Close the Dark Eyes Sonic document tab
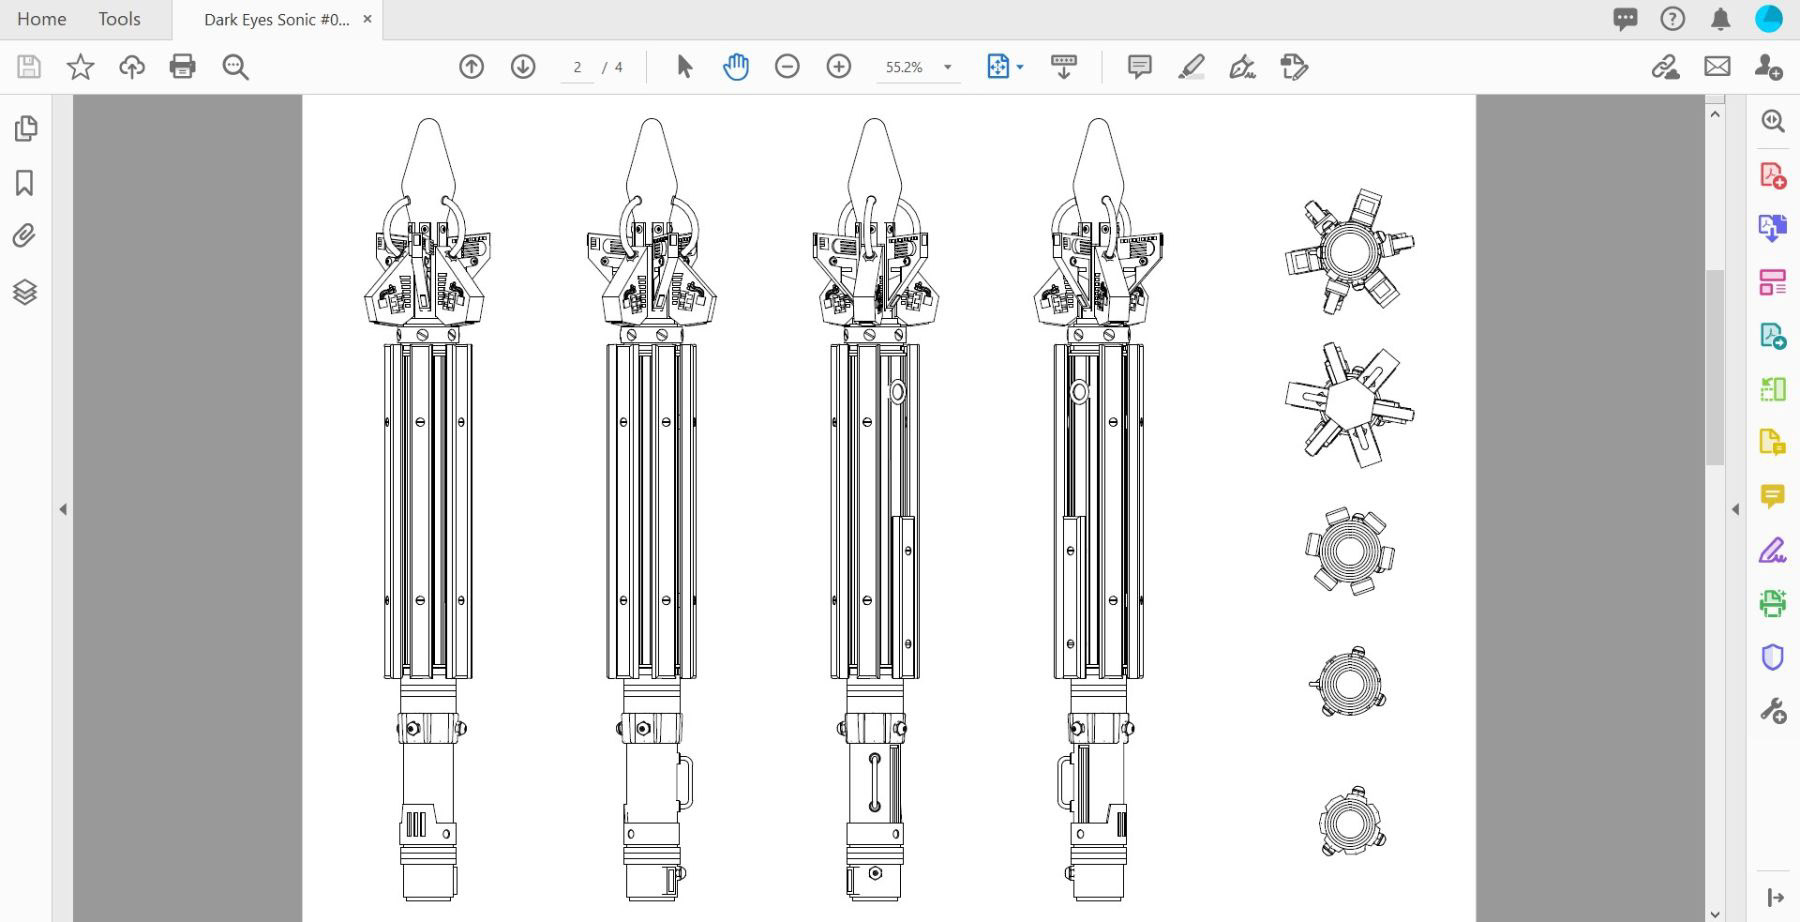 (x=367, y=19)
